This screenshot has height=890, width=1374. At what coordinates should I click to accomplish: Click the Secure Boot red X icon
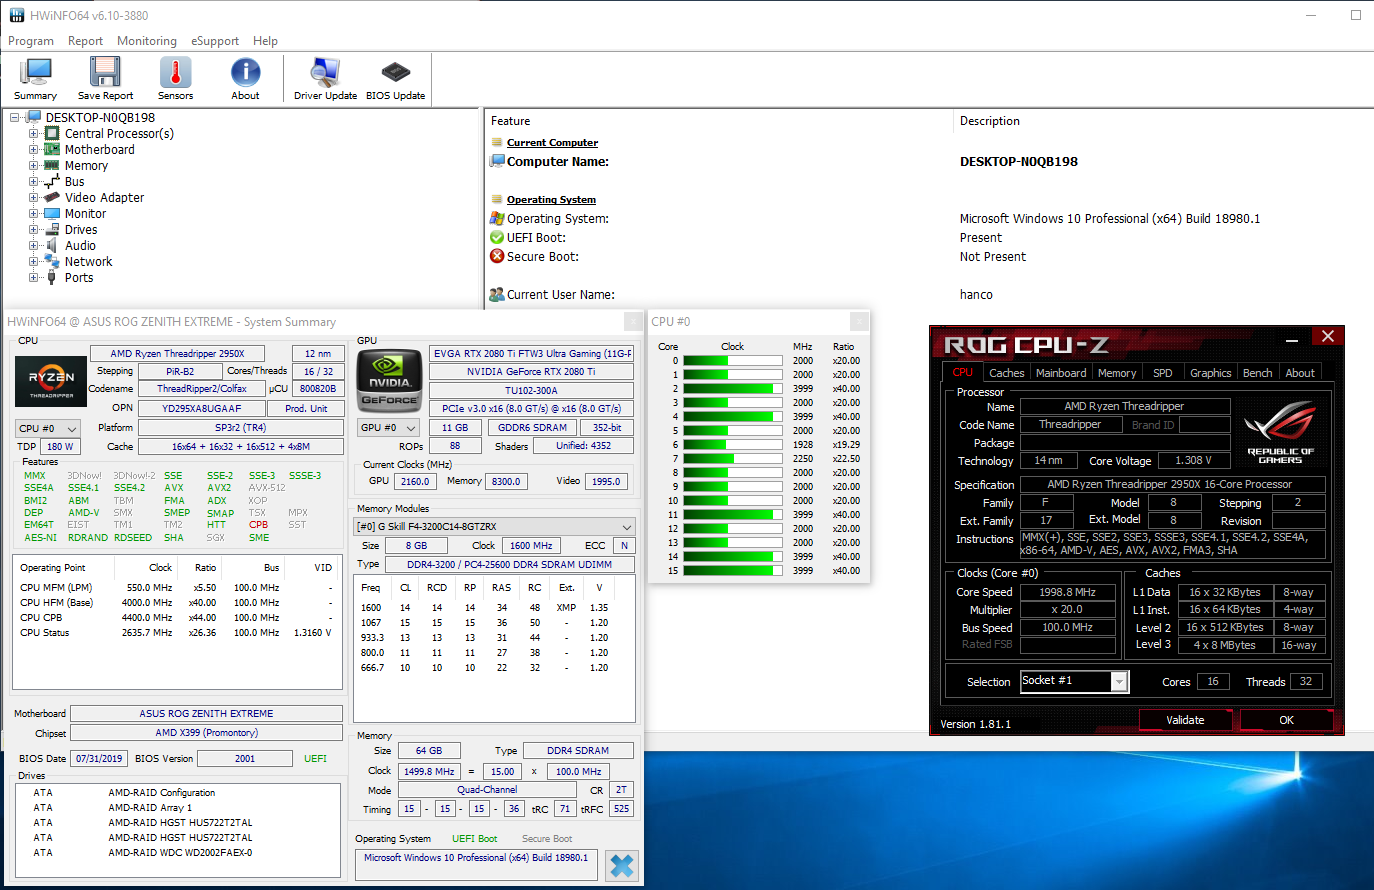click(497, 256)
